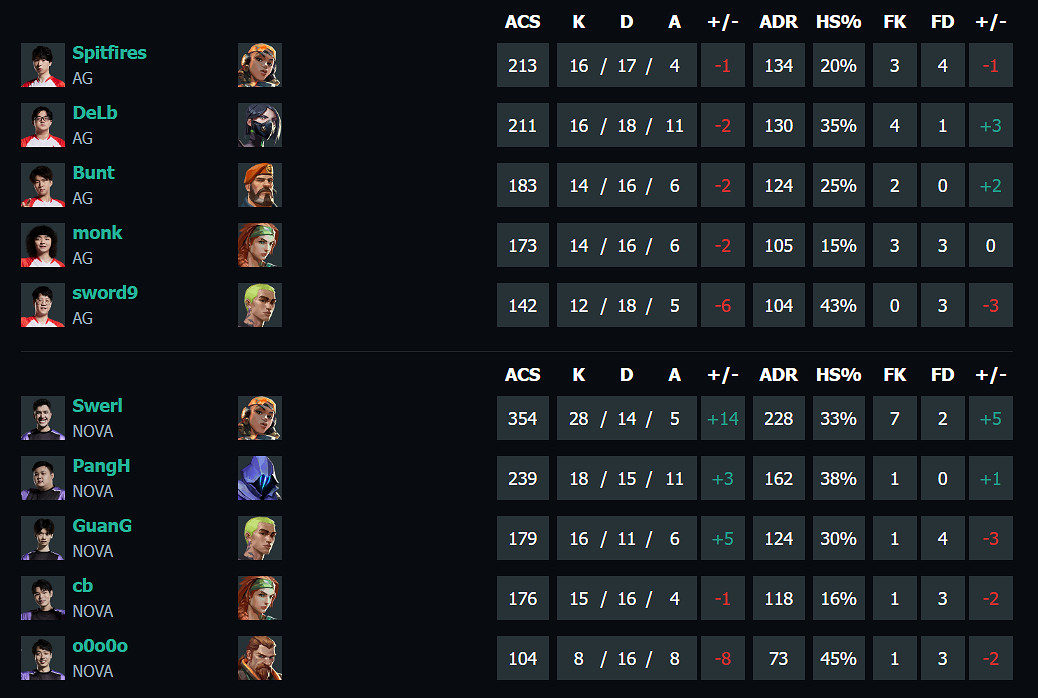Open Swerl's player profile link
The height and width of the screenshot is (698, 1038).
point(97,406)
